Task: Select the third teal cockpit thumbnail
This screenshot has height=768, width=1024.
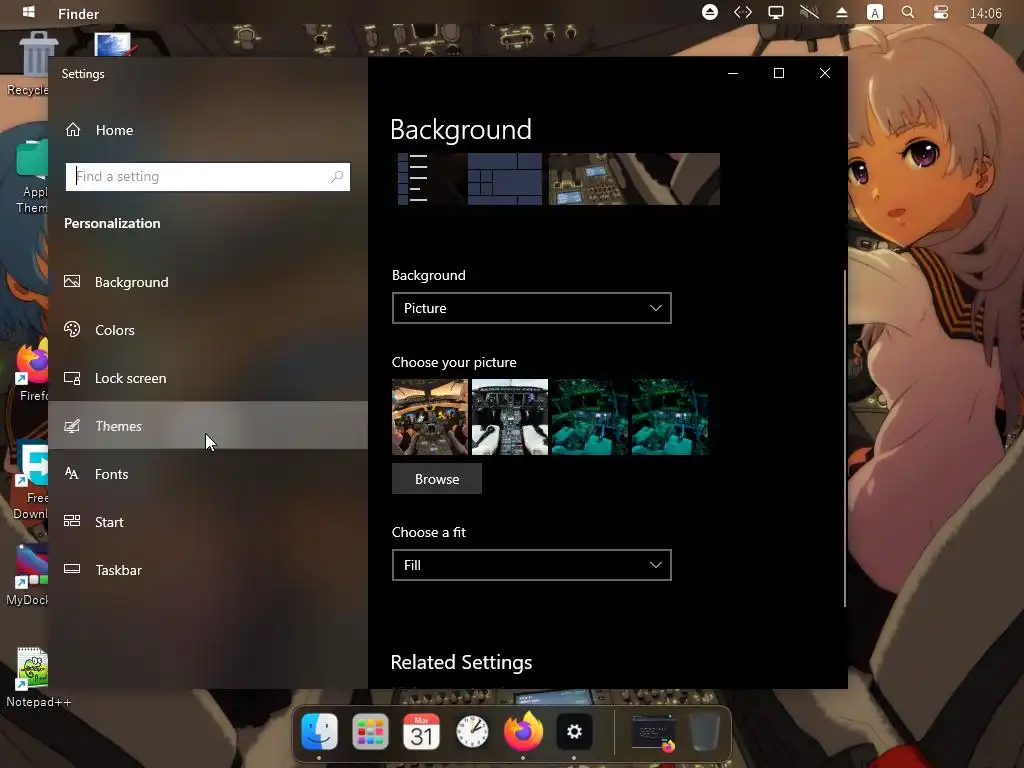Action: click(590, 417)
